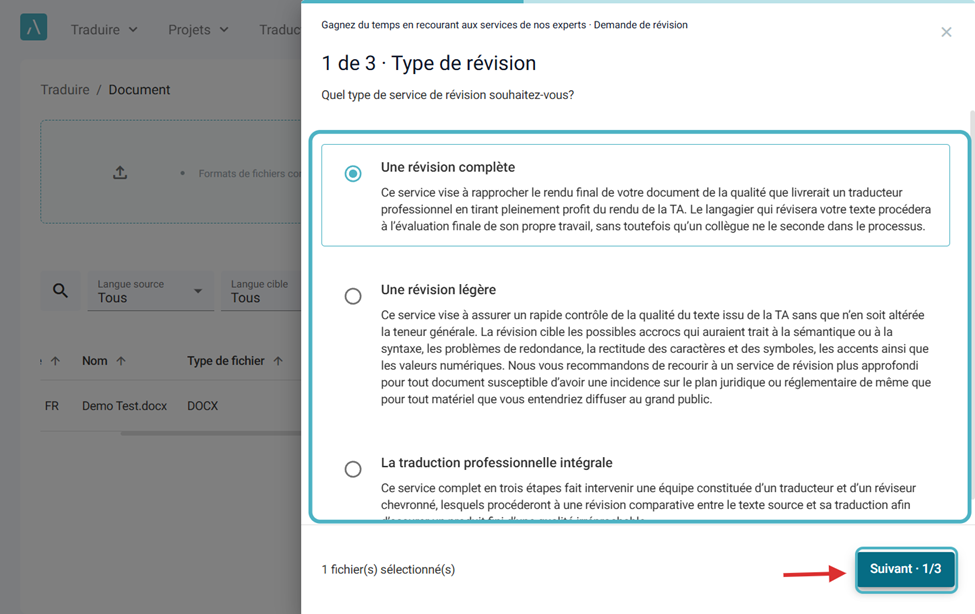Click the upload file icon
This screenshot has width=975, height=614.
pyautogui.click(x=120, y=172)
